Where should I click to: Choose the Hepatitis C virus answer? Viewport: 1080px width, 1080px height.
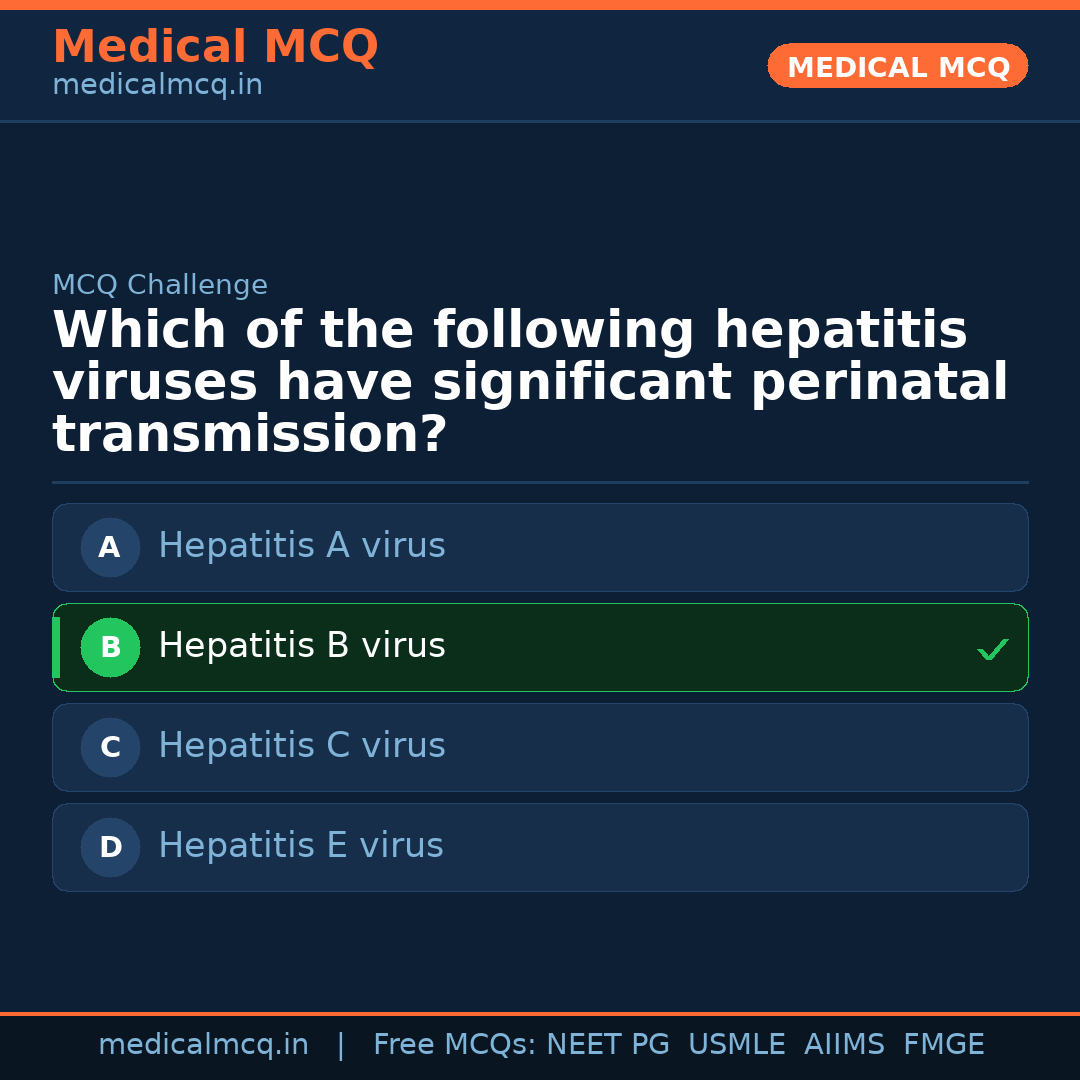(x=301, y=746)
